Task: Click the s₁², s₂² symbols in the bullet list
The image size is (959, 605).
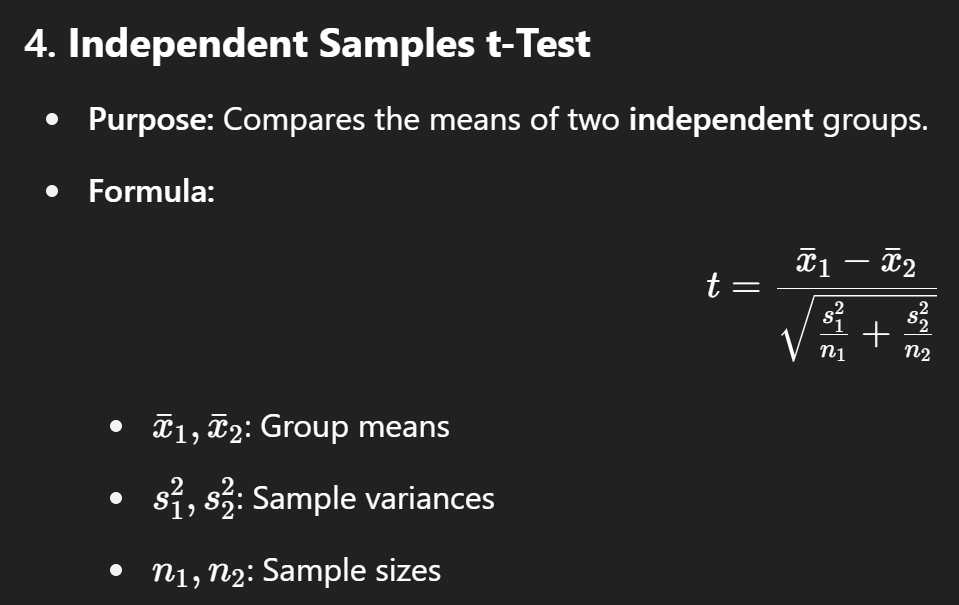Action: 194,499
